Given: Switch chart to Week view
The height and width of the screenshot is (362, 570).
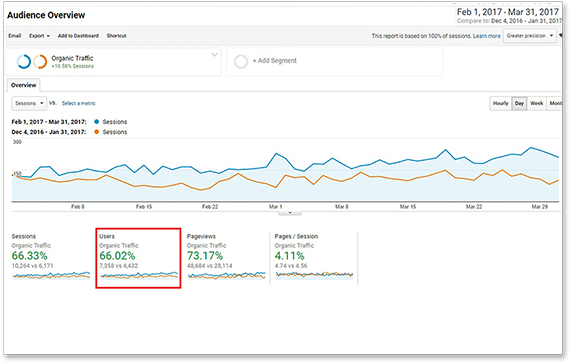Looking at the screenshot, I should coord(537,103).
